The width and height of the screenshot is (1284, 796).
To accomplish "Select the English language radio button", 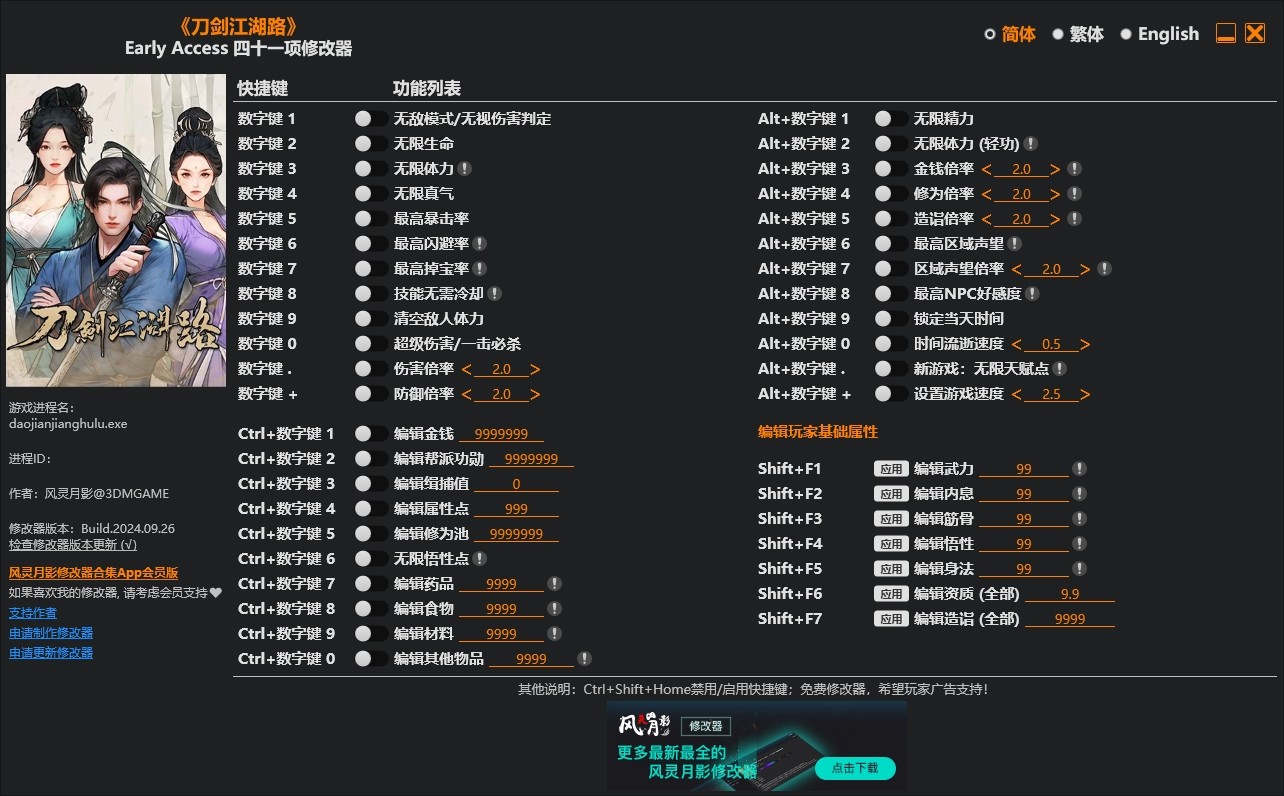I will coord(1126,34).
